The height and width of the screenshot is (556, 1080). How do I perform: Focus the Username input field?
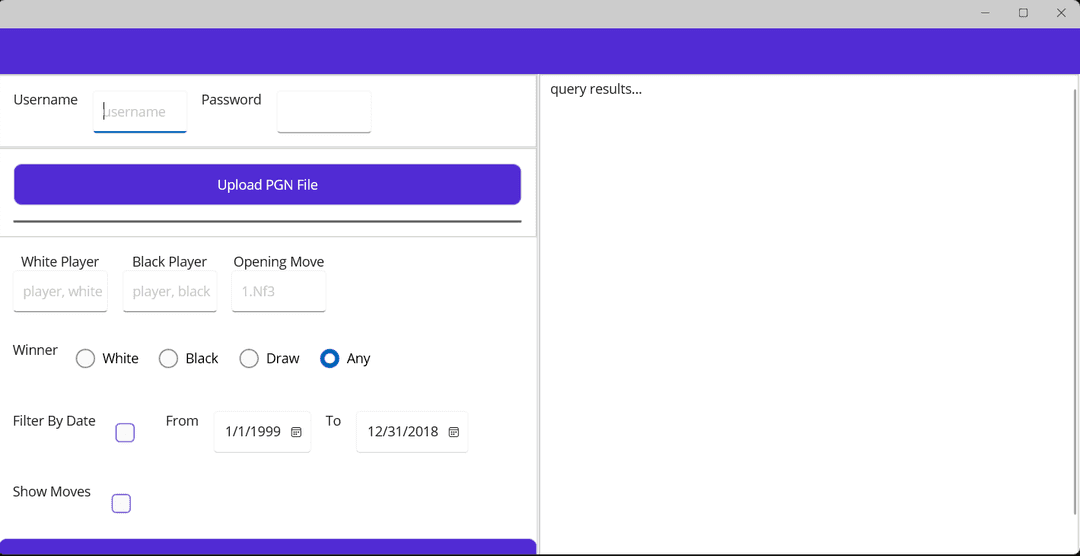(x=140, y=112)
